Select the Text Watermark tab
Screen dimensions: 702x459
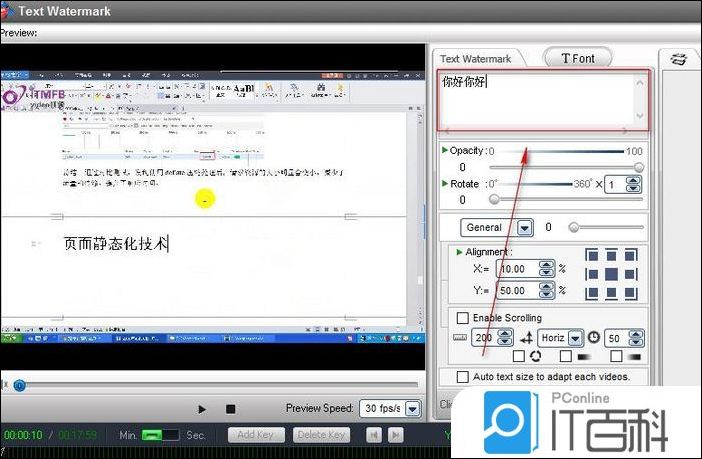point(475,59)
